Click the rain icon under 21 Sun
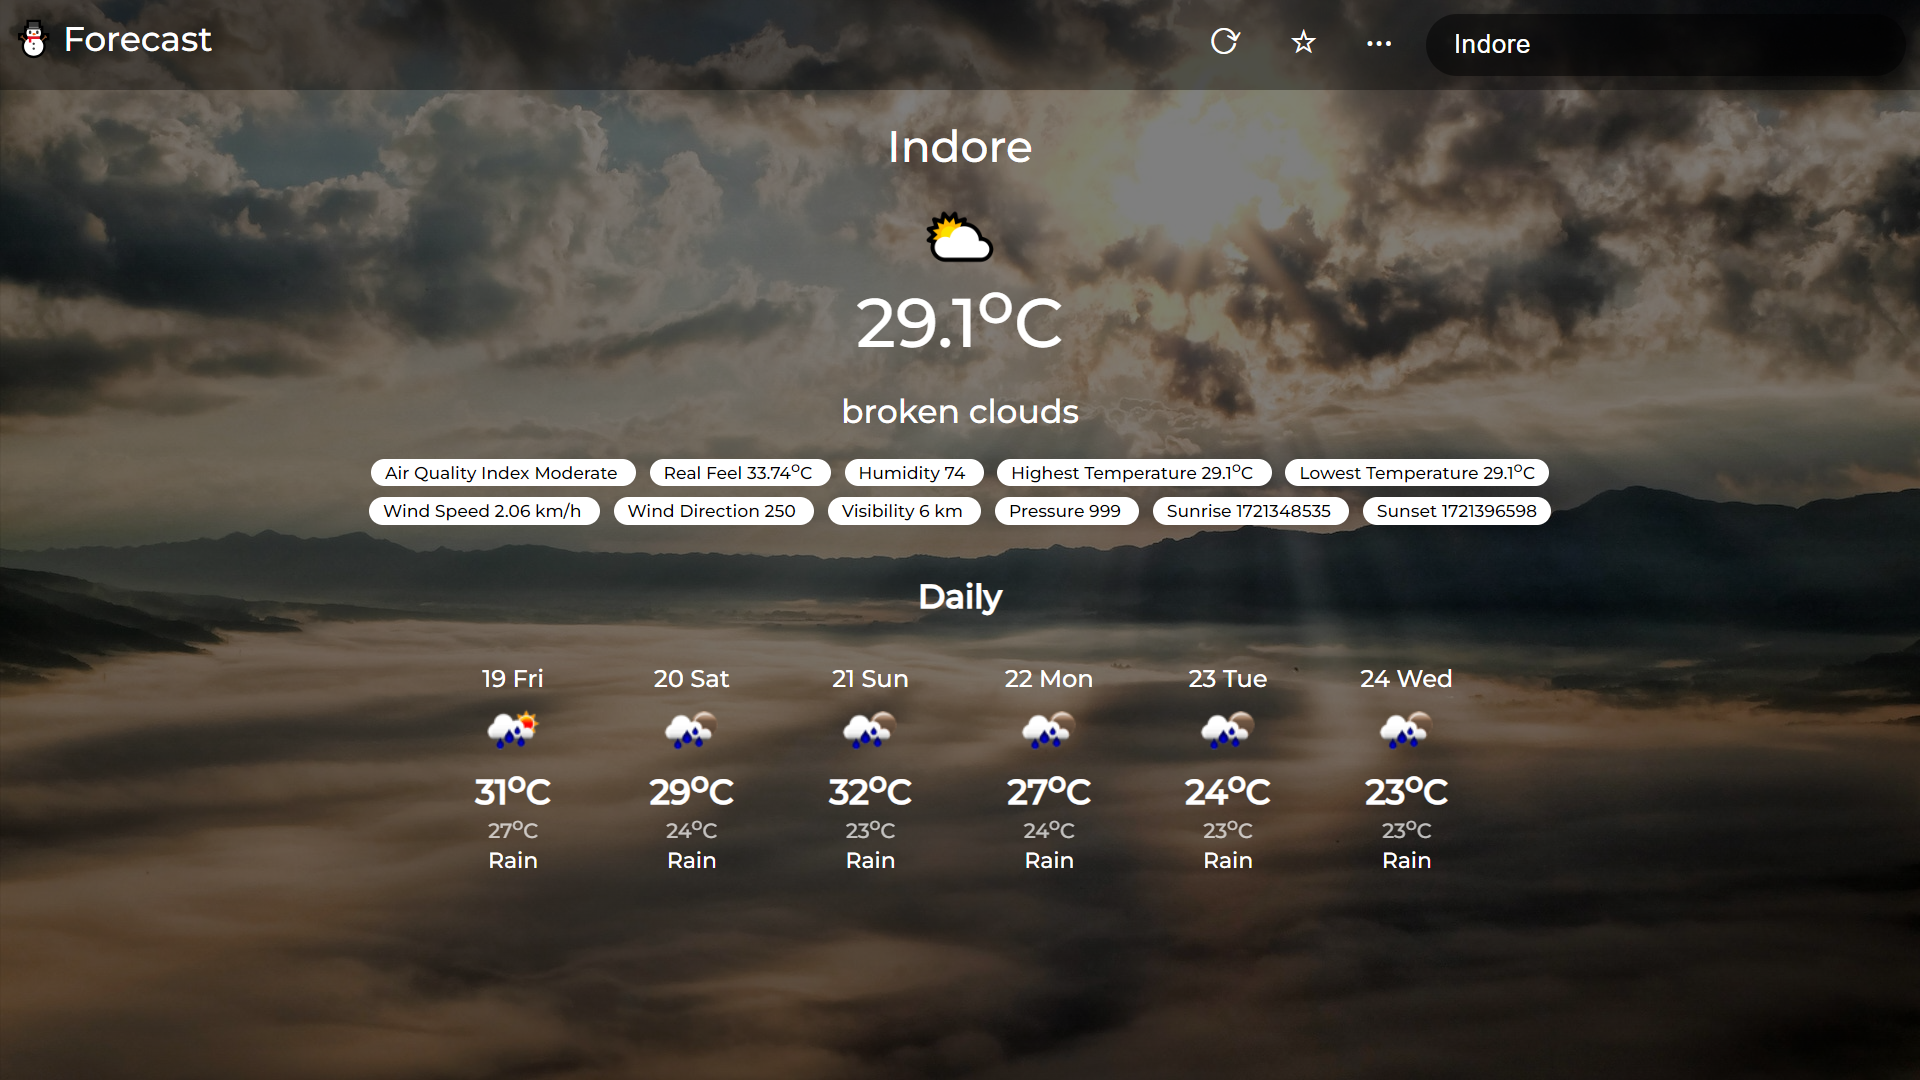The height and width of the screenshot is (1080, 1920). click(x=869, y=731)
